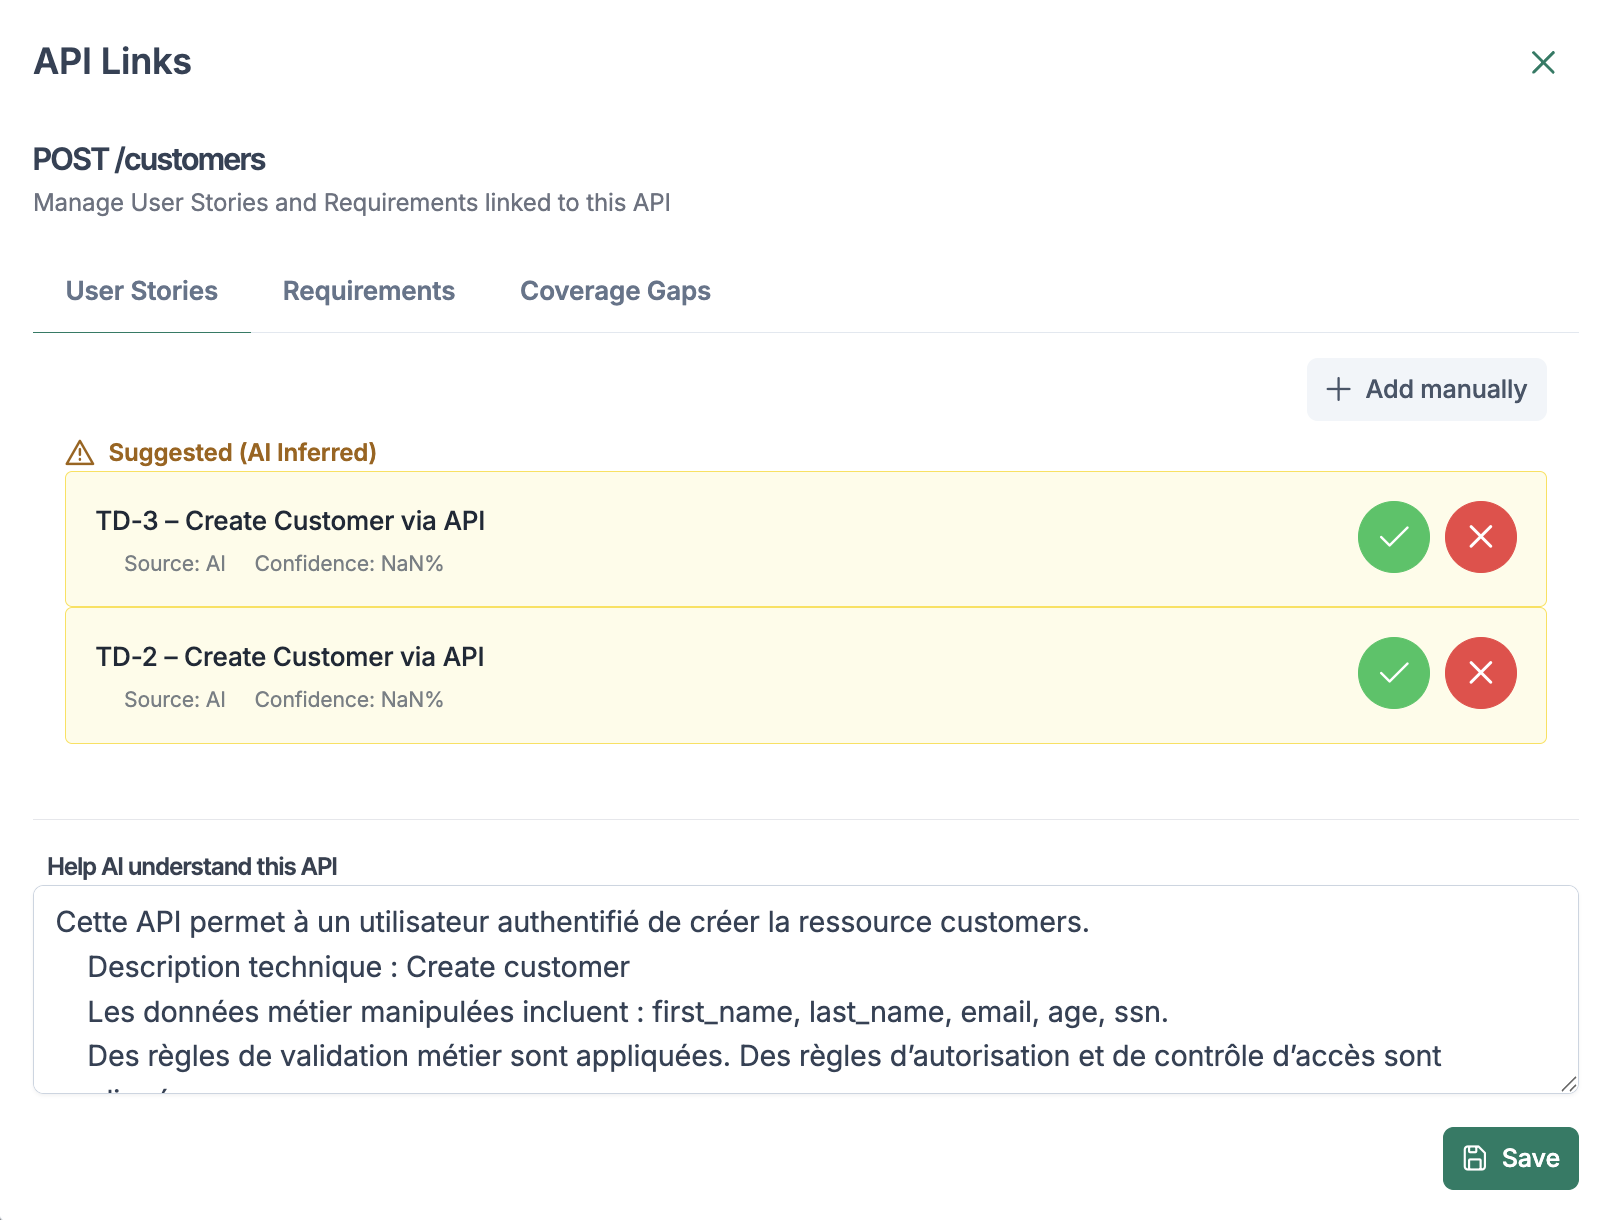Accept the TD-3 suggested user story
Screen dimensions: 1608x1220
pyautogui.click(x=1393, y=537)
